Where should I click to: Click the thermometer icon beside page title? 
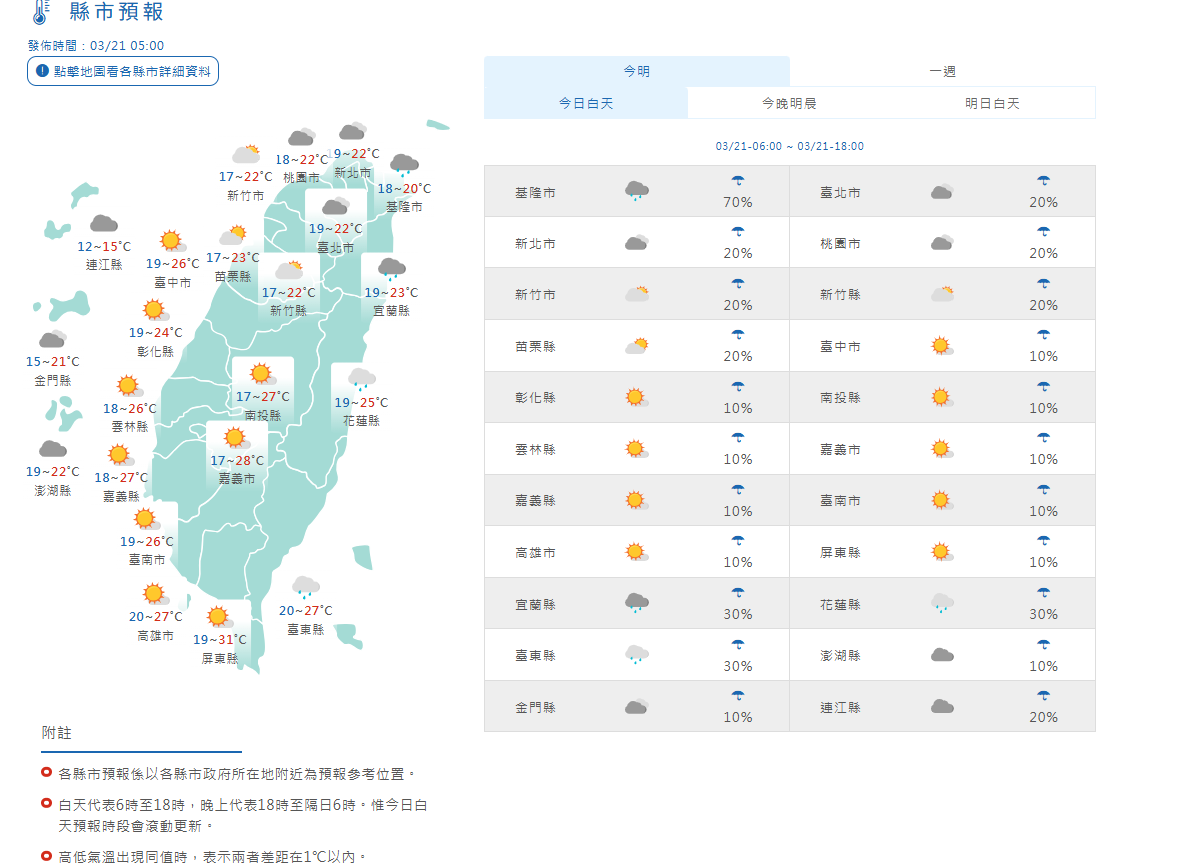point(40,12)
